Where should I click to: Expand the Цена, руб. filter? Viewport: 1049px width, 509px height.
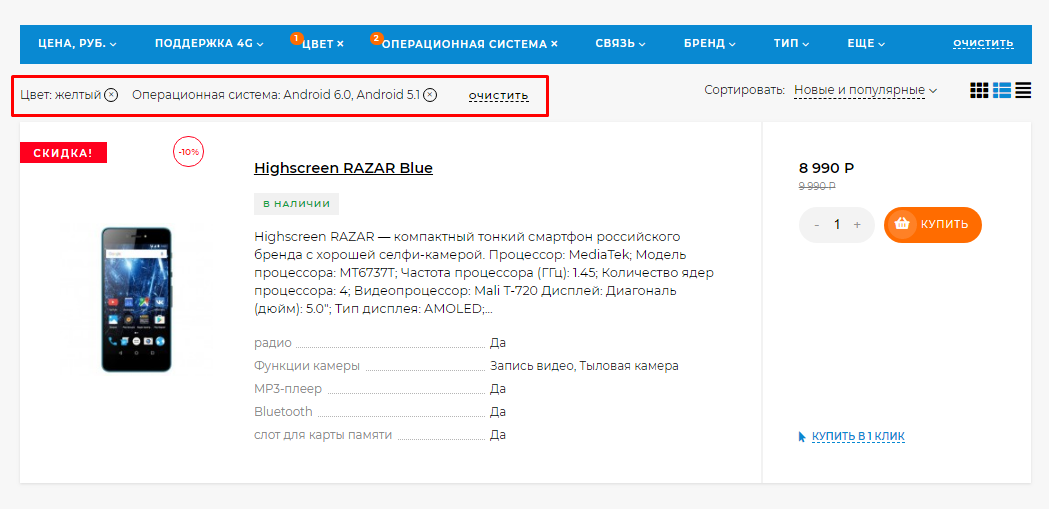tap(77, 44)
